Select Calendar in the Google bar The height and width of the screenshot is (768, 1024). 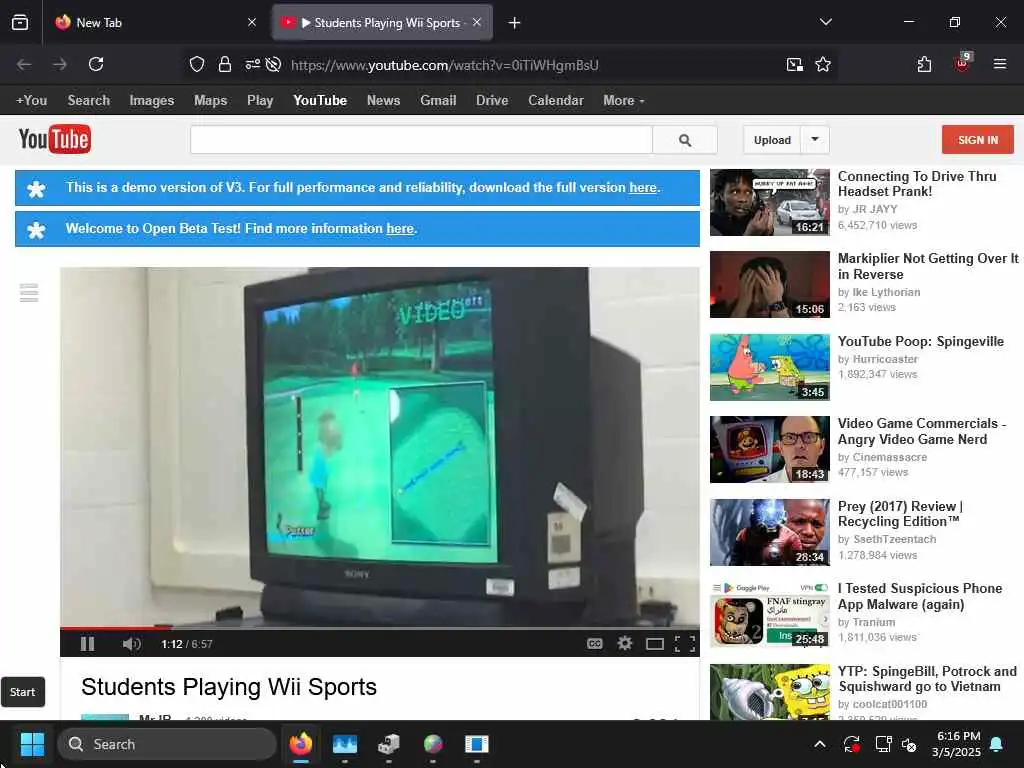tap(556, 101)
